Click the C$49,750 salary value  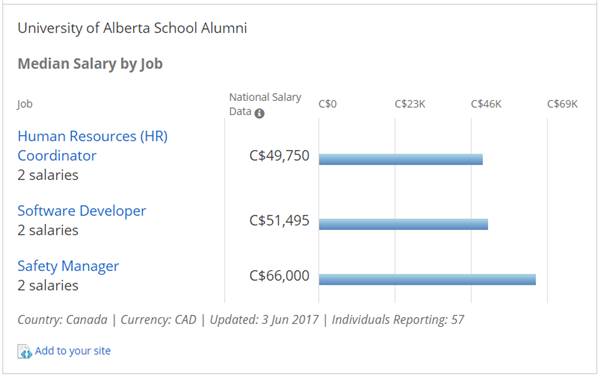pos(279,156)
